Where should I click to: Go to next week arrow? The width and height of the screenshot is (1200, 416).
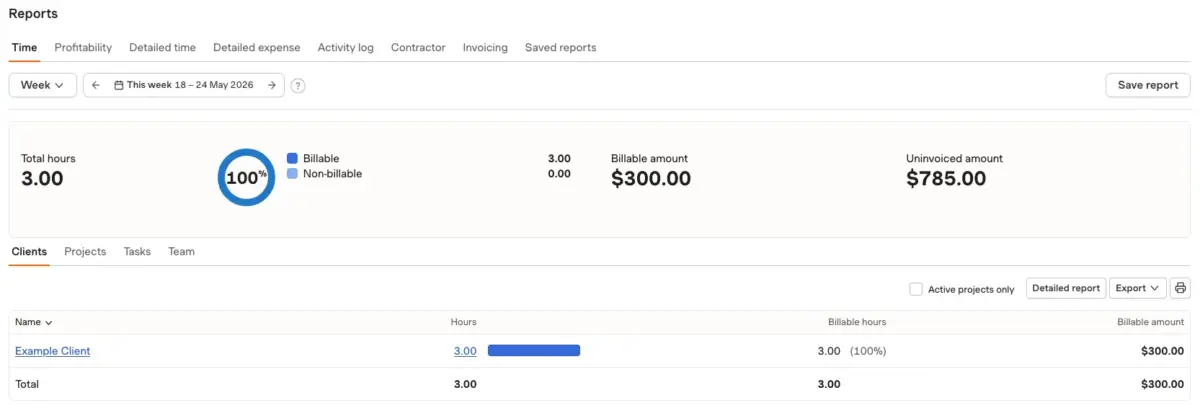click(271, 85)
